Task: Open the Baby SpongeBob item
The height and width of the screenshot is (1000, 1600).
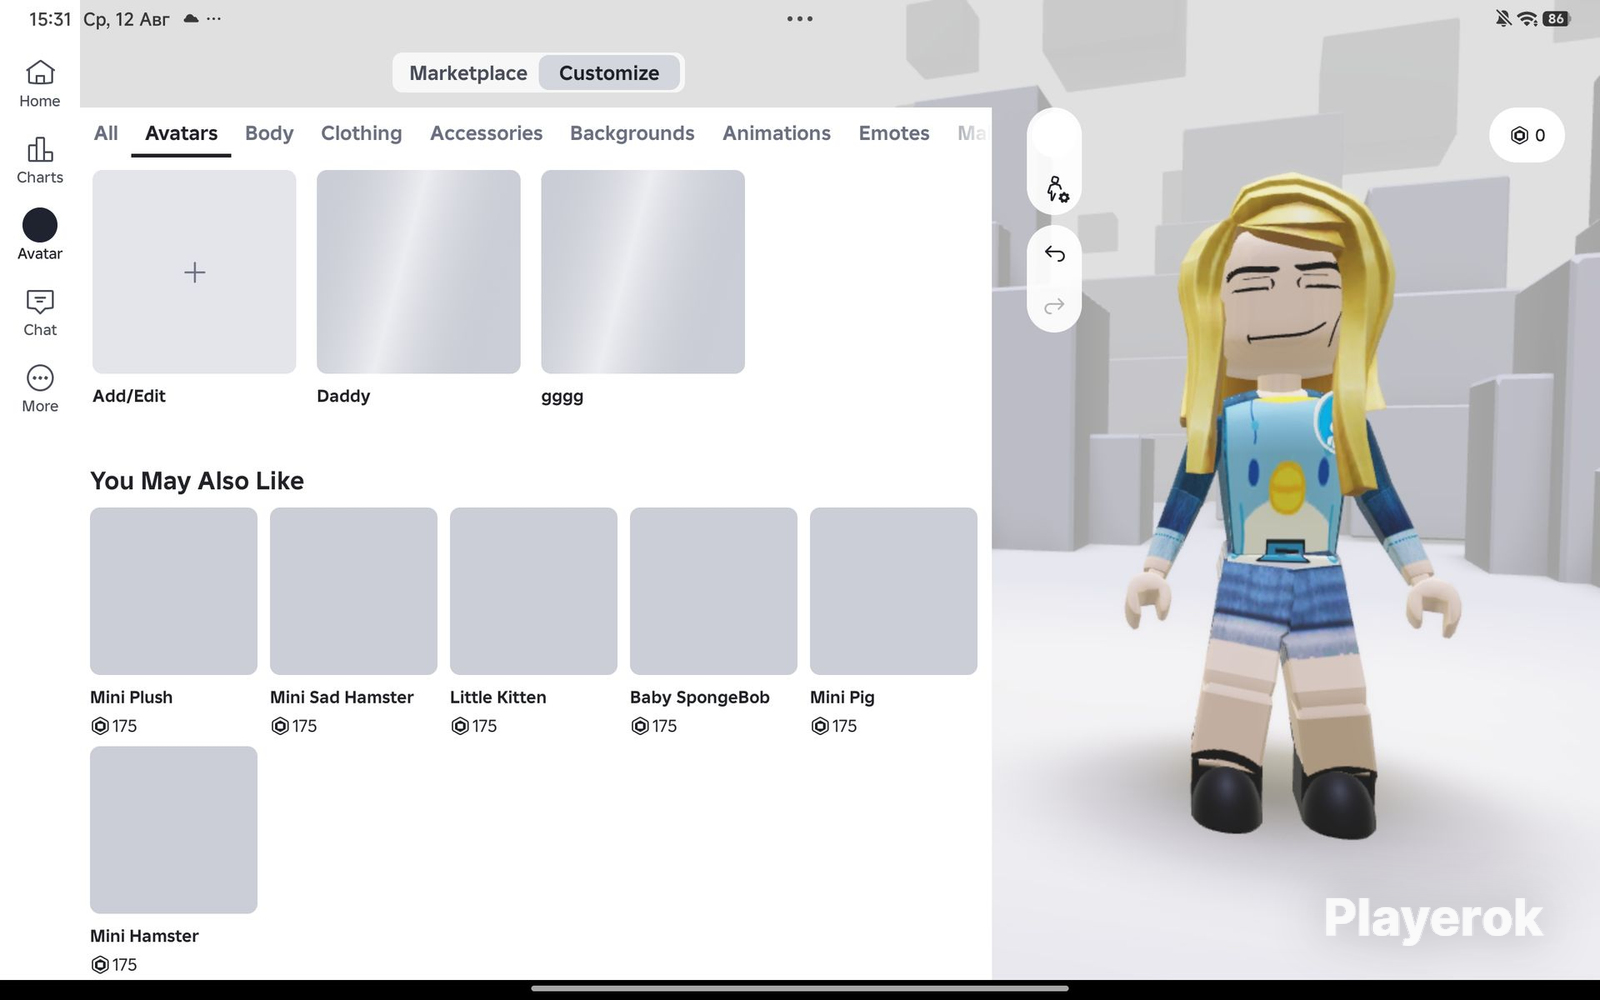Action: (x=714, y=591)
